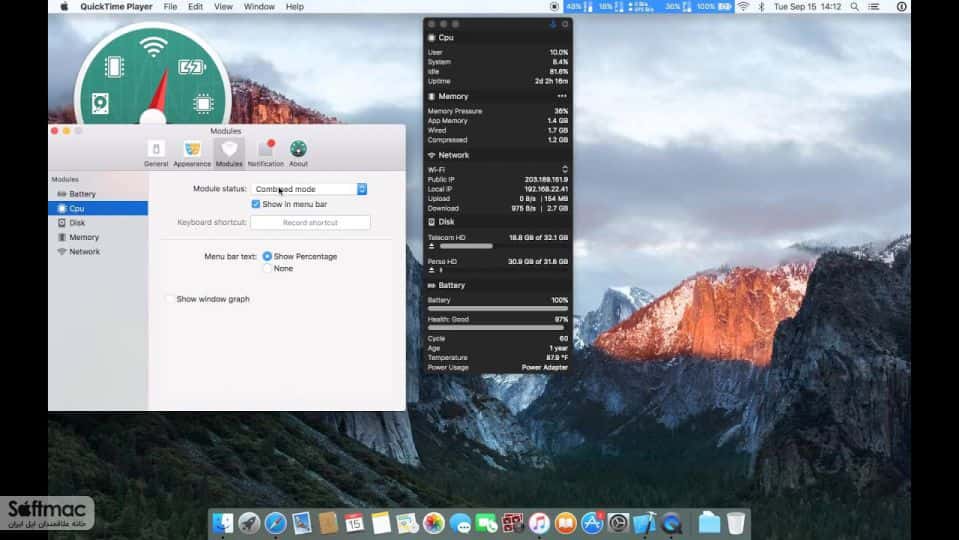Open Notification Center in menu bar
This screenshot has height=540, width=959.
[x=874, y=7]
